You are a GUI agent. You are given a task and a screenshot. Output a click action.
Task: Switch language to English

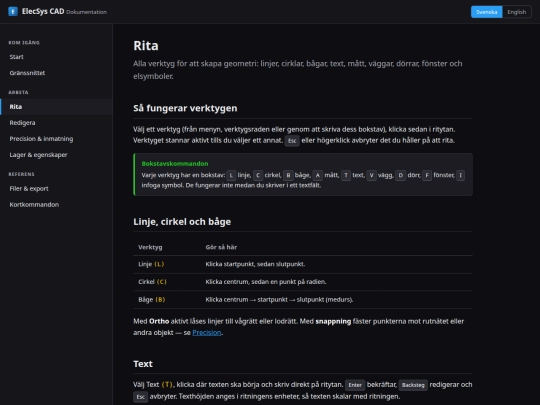(x=517, y=12)
